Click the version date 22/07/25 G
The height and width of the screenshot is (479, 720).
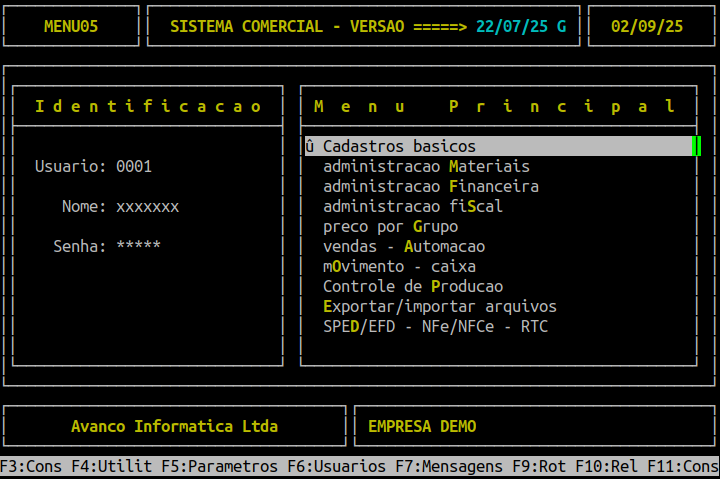pos(521,26)
